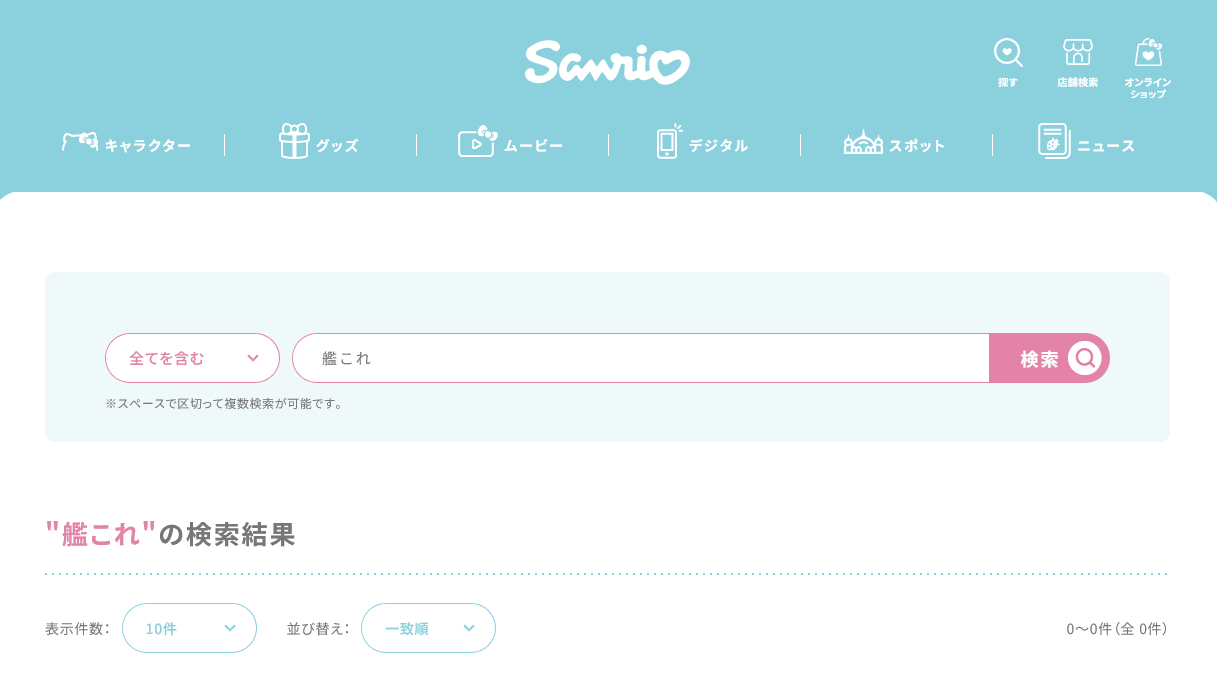Open the オンラインショップ text link

[x=1148, y=88]
